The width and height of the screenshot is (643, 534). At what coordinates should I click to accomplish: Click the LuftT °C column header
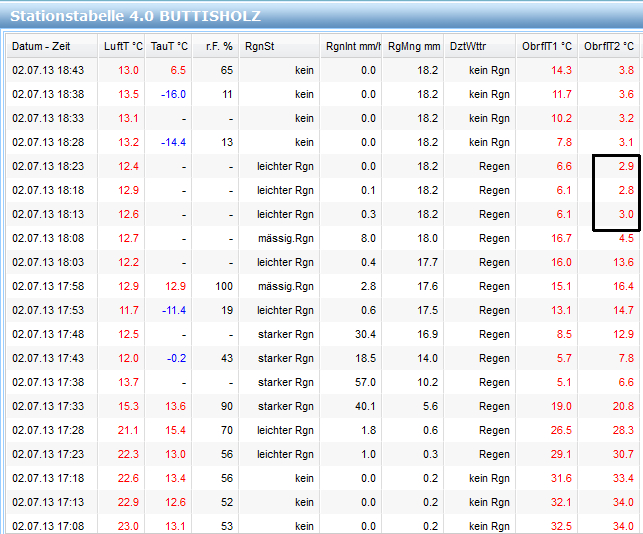point(123,47)
